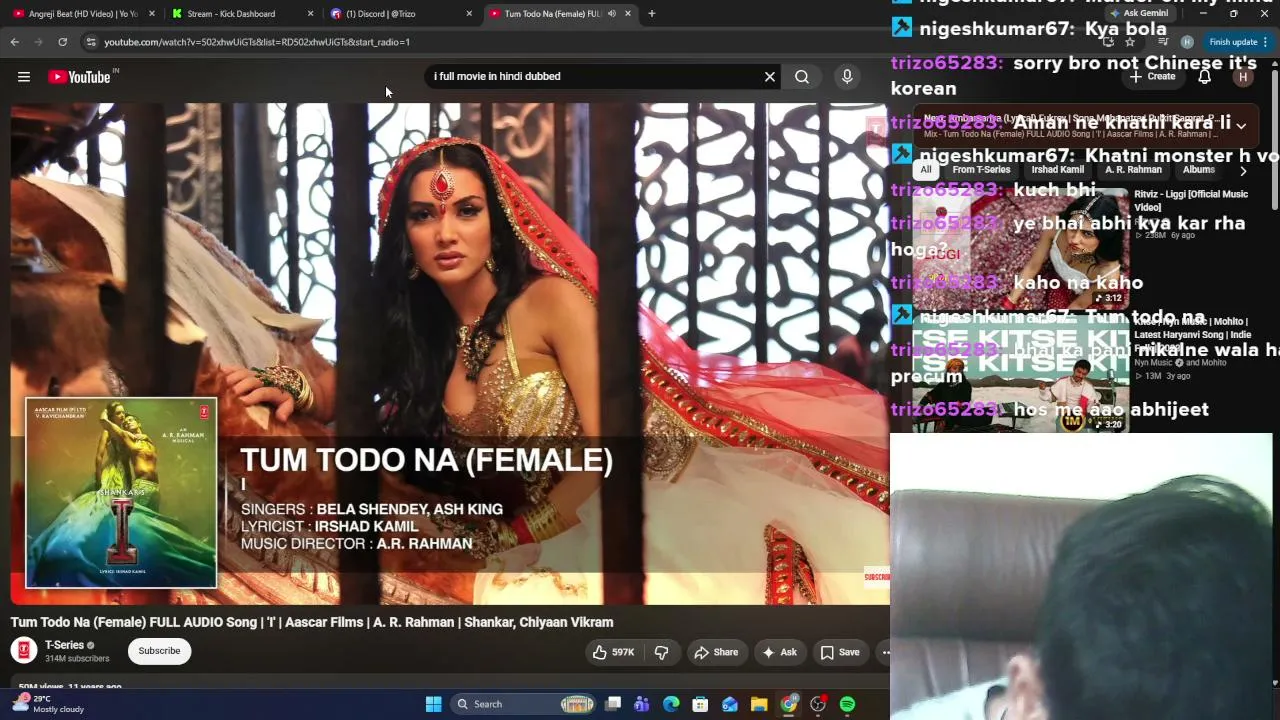1280x720 pixels.
Task: Open Ask Gemini in the browser
Action: (1140, 13)
